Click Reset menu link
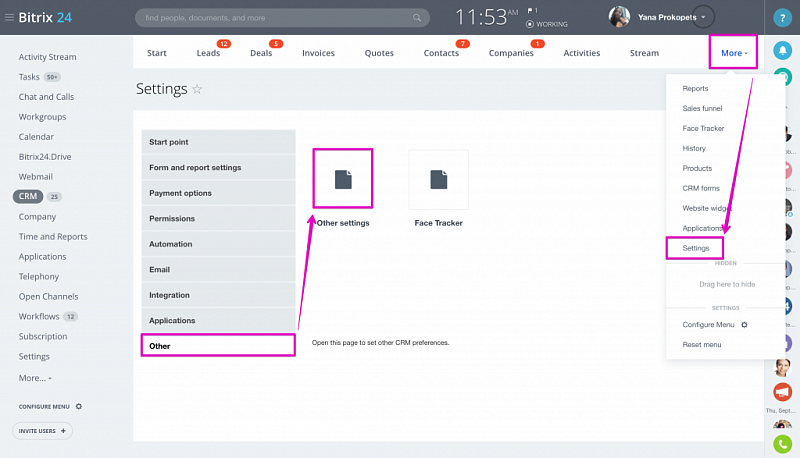This screenshot has width=800, height=458. coord(702,344)
